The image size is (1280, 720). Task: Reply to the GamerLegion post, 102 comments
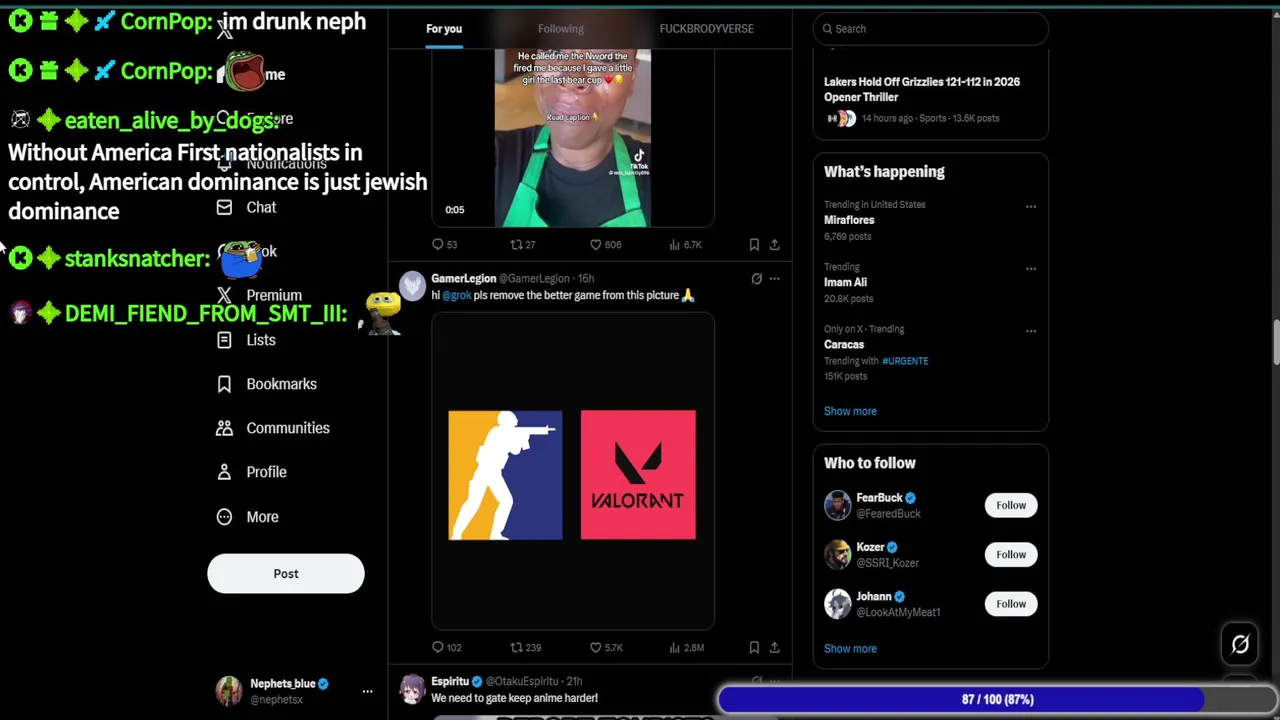pos(446,648)
